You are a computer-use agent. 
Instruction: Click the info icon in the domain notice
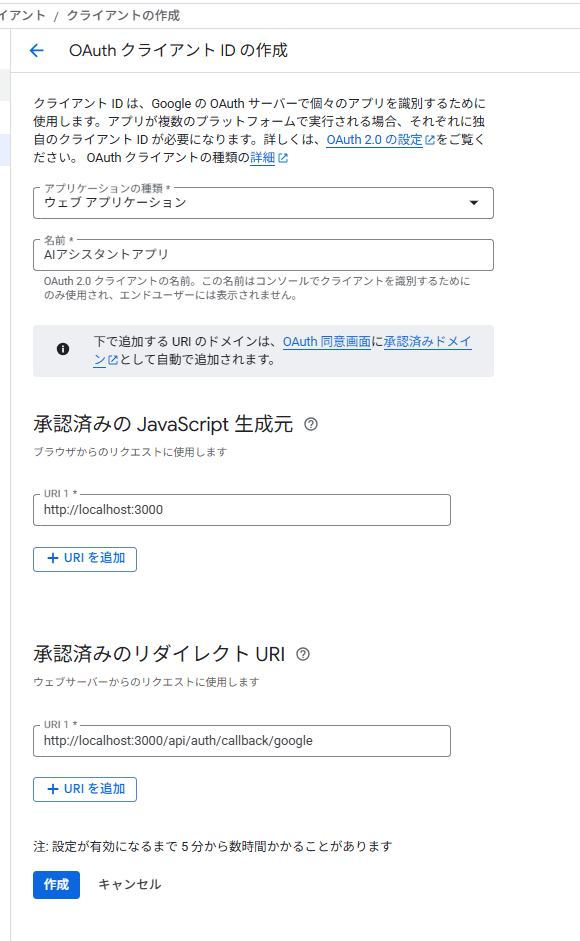click(x=63, y=349)
